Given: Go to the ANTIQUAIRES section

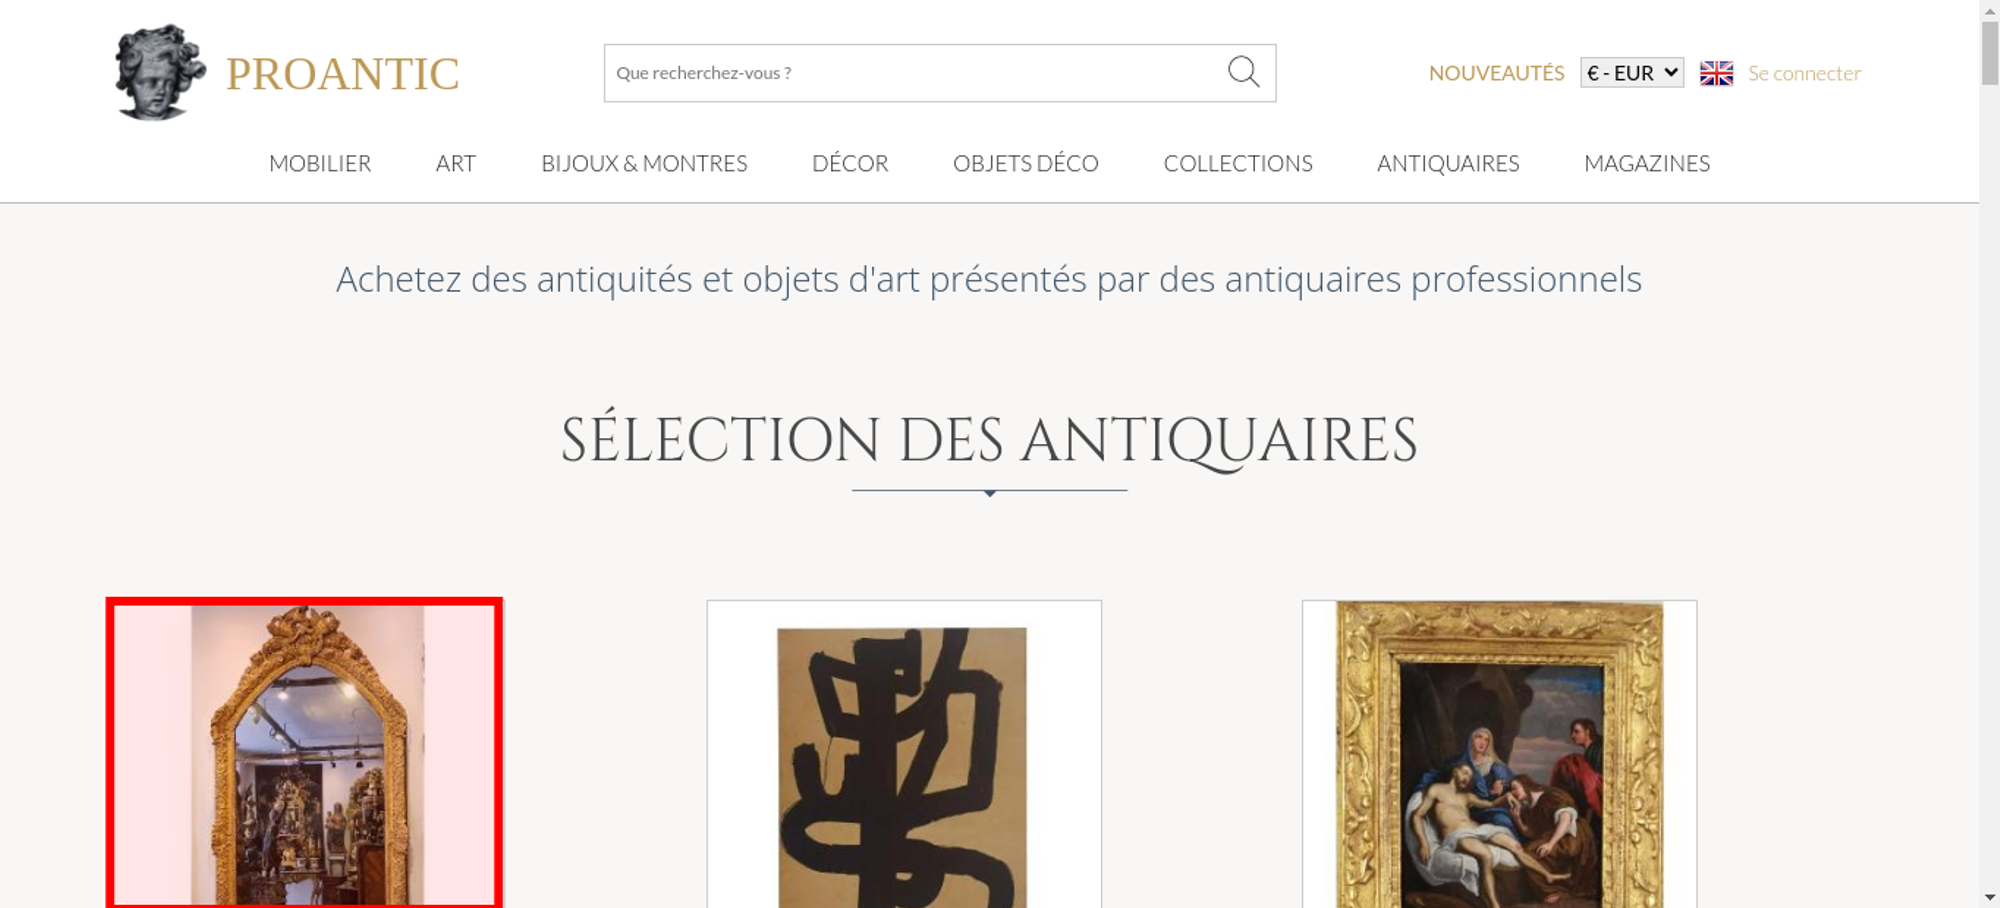Looking at the screenshot, I should pyautogui.click(x=1448, y=163).
